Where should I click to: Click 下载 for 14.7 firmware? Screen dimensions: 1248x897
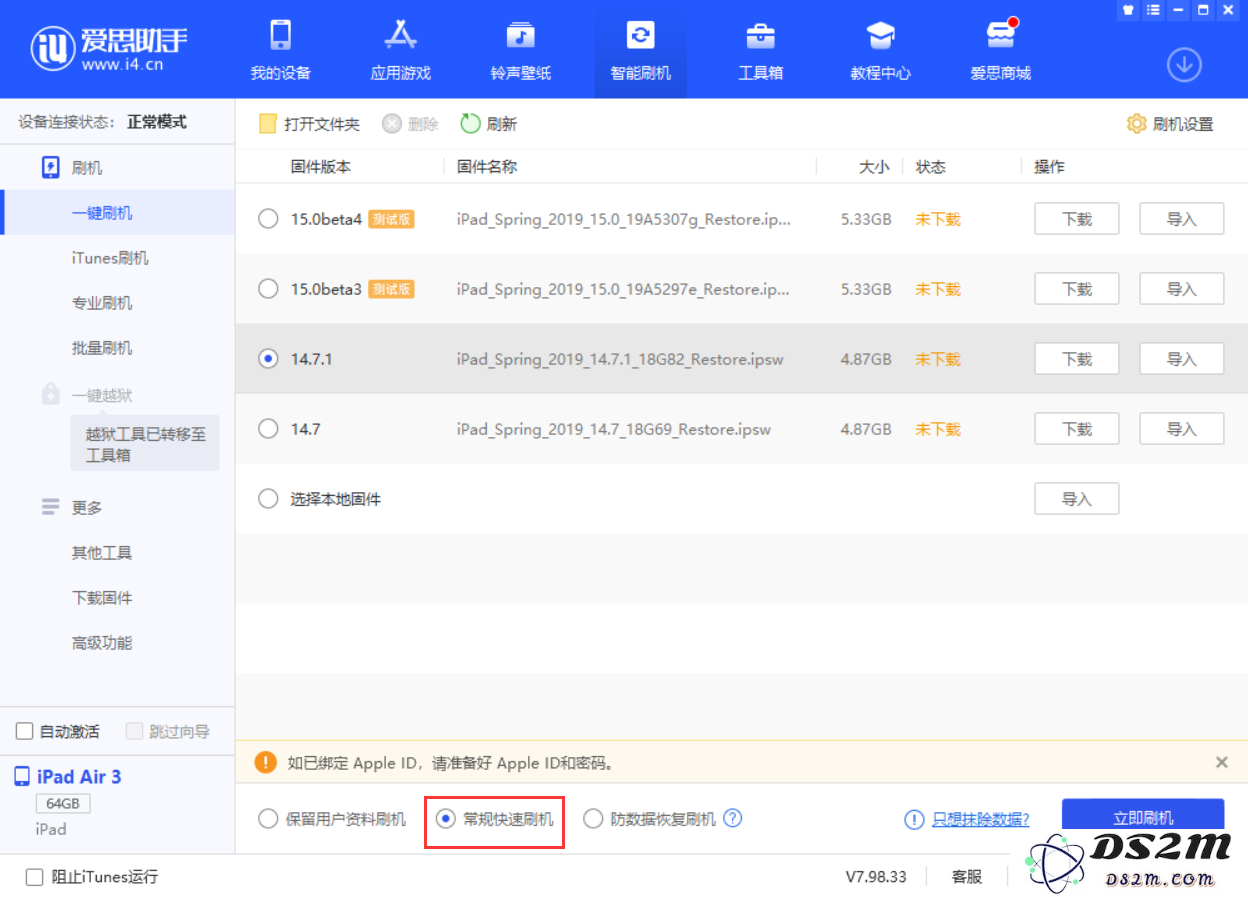pyautogui.click(x=1076, y=429)
